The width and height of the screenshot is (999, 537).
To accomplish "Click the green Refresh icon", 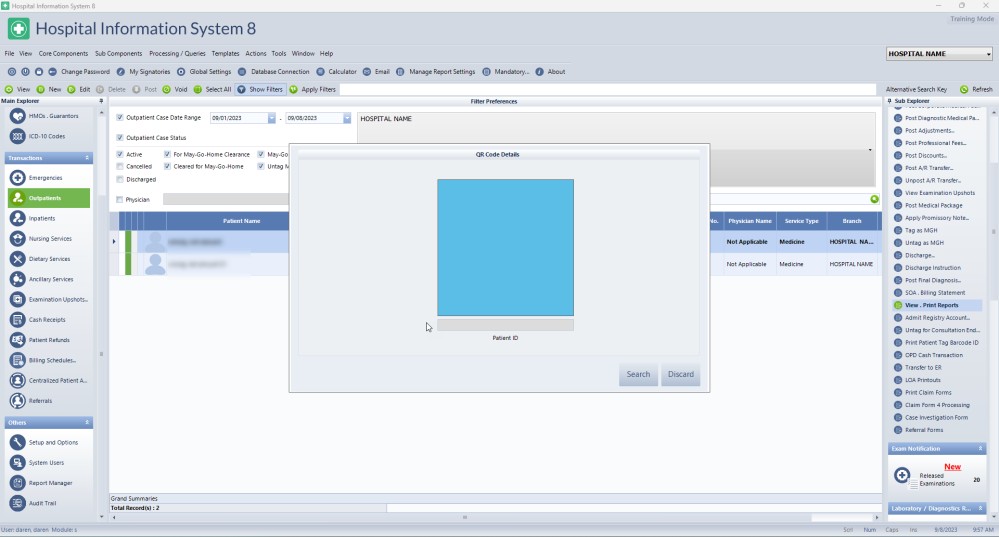I will click(x=964, y=89).
